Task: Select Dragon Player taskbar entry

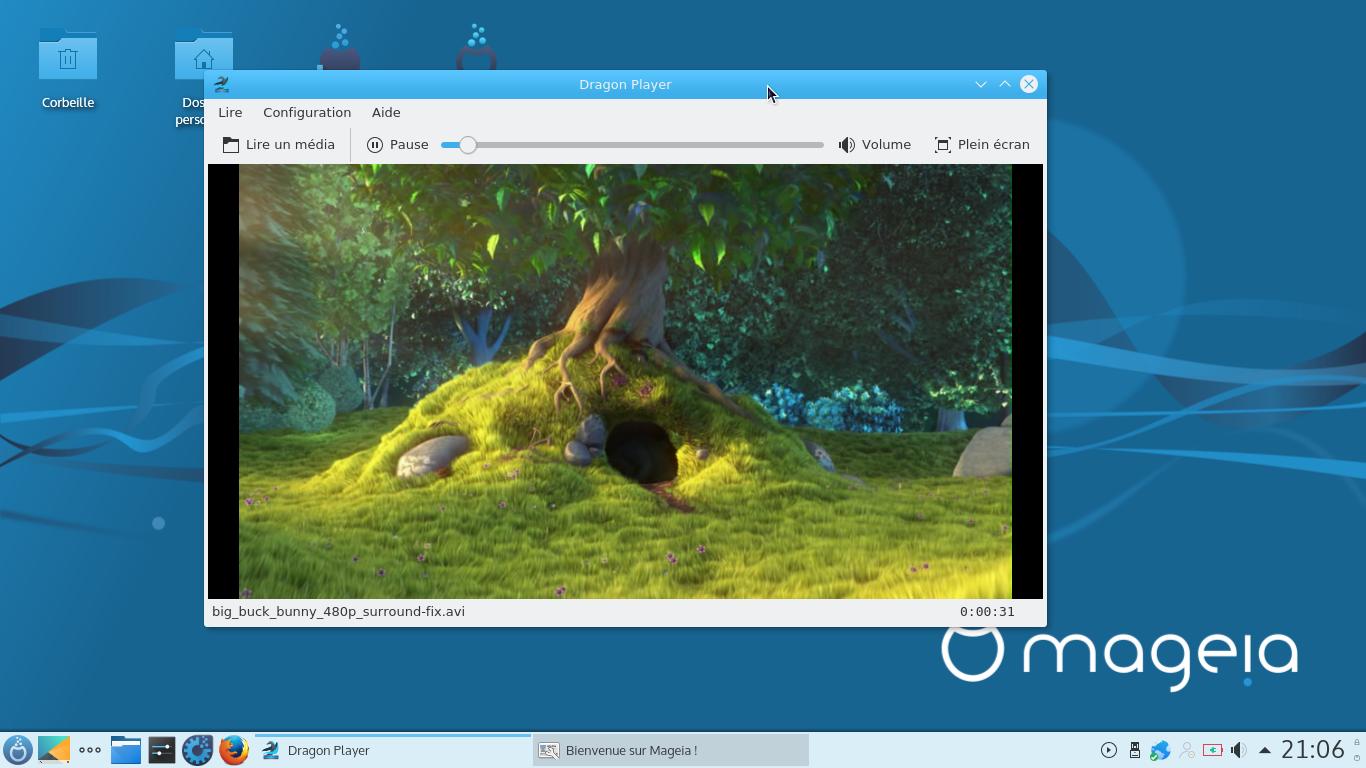Action: pyautogui.click(x=393, y=750)
